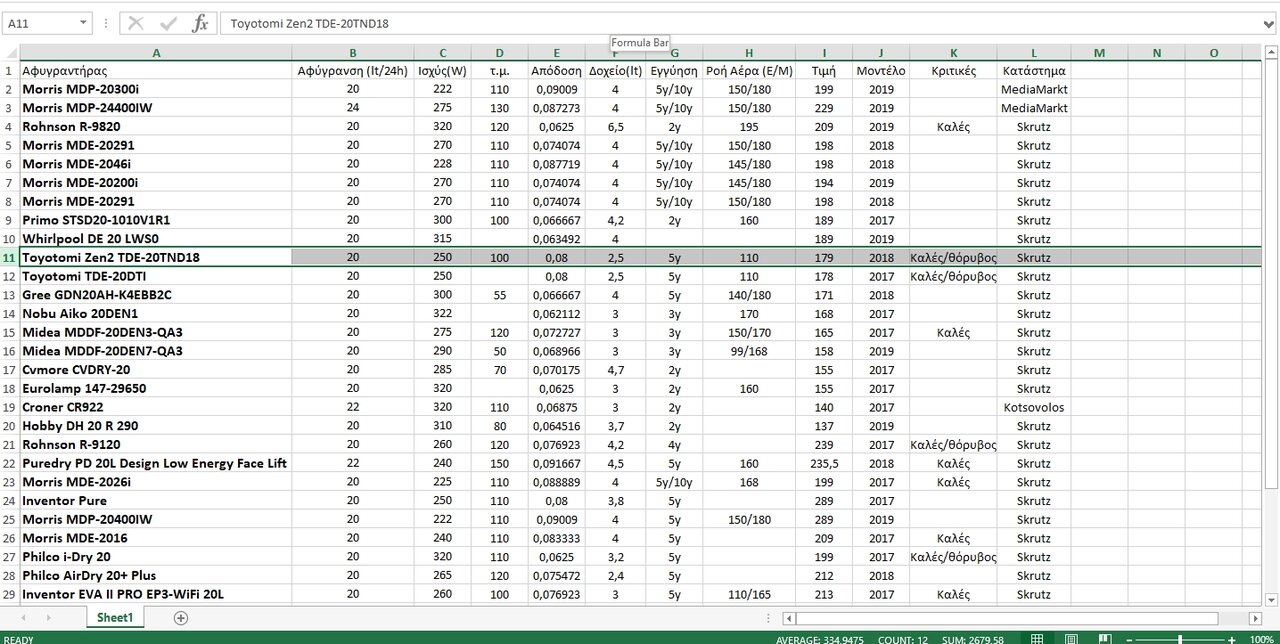Select Puredry PD 20L Design Low Energy cell
The height and width of the screenshot is (644, 1280).
(x=156, y=464)
